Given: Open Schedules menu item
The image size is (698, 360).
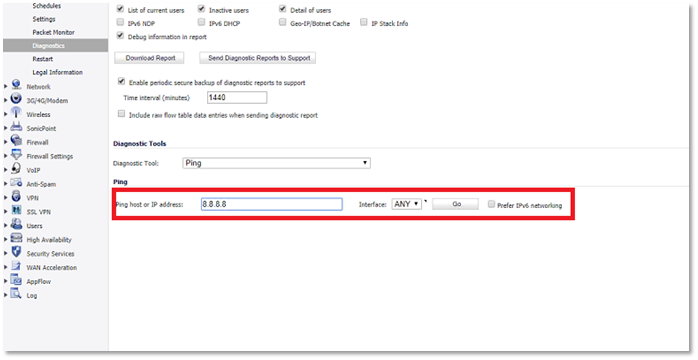Looking at the screenshot, I should coord(47,6).
